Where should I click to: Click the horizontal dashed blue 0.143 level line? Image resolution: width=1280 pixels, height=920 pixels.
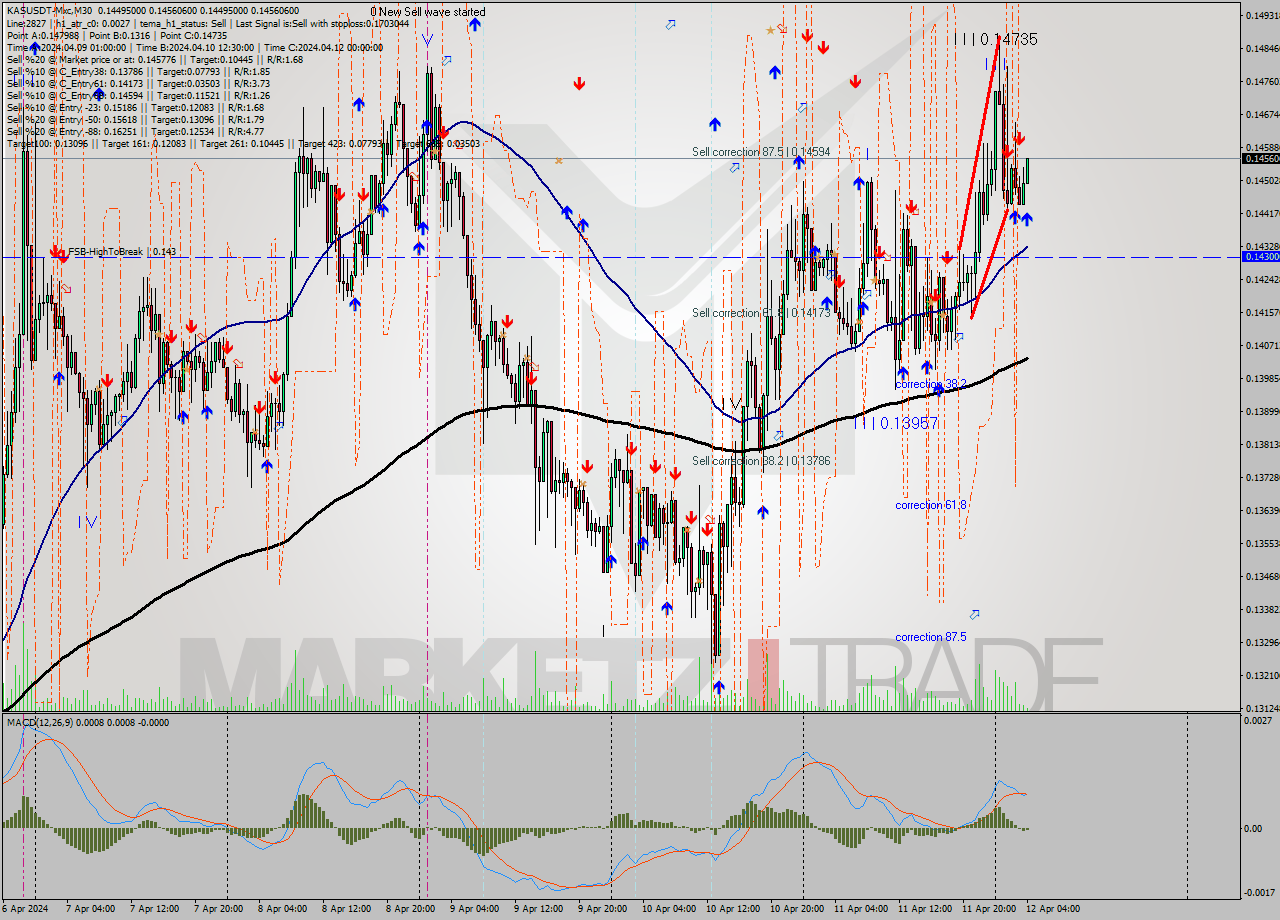coord(620,257)
